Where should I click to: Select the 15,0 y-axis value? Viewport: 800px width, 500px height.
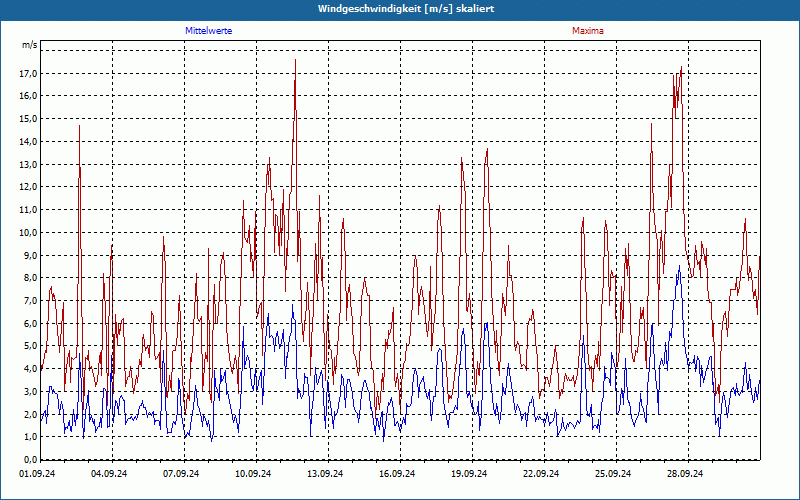click(28, 119)
